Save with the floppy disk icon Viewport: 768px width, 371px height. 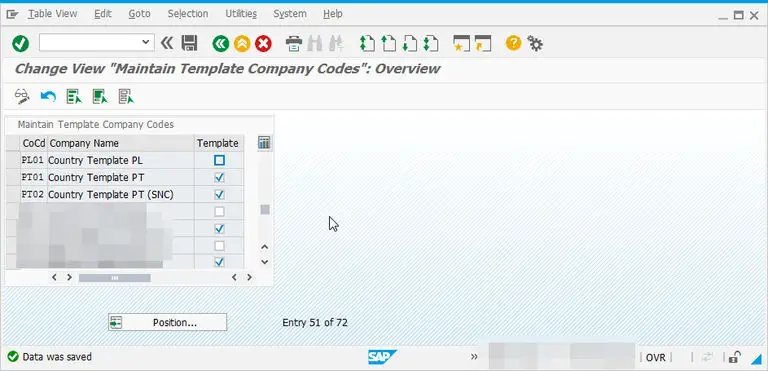coord(190,44)
